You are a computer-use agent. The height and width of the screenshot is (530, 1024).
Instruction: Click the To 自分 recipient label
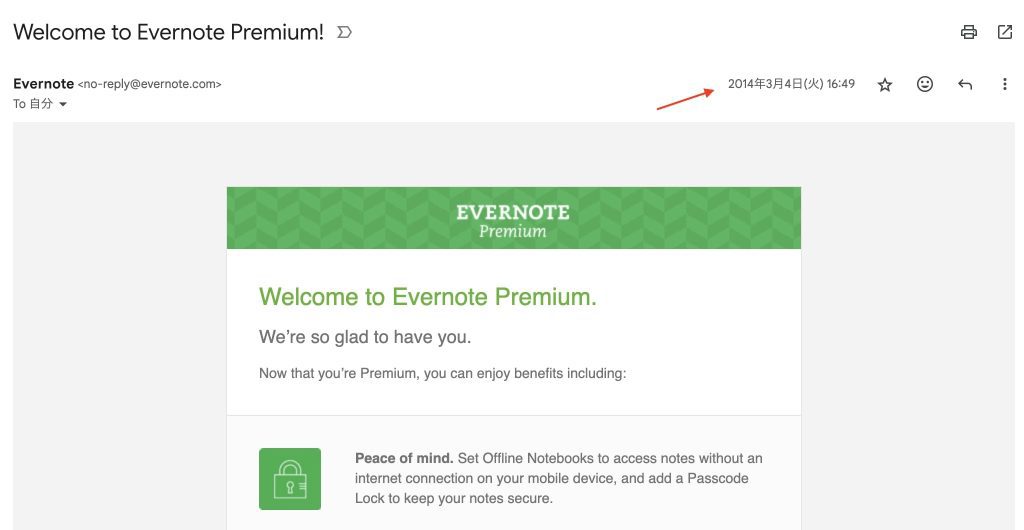33,104
